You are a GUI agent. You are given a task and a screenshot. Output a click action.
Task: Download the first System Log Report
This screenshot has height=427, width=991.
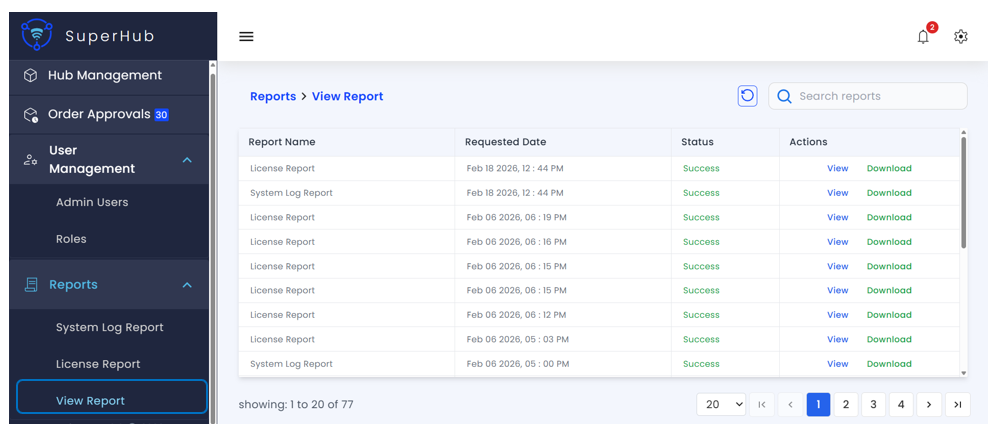tap(888, 193)
